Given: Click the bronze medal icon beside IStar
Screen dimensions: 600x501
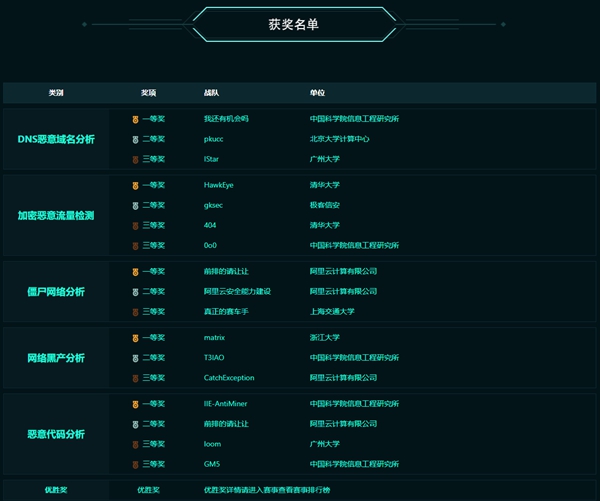Looking at the screenshot, I should (136, 159).
